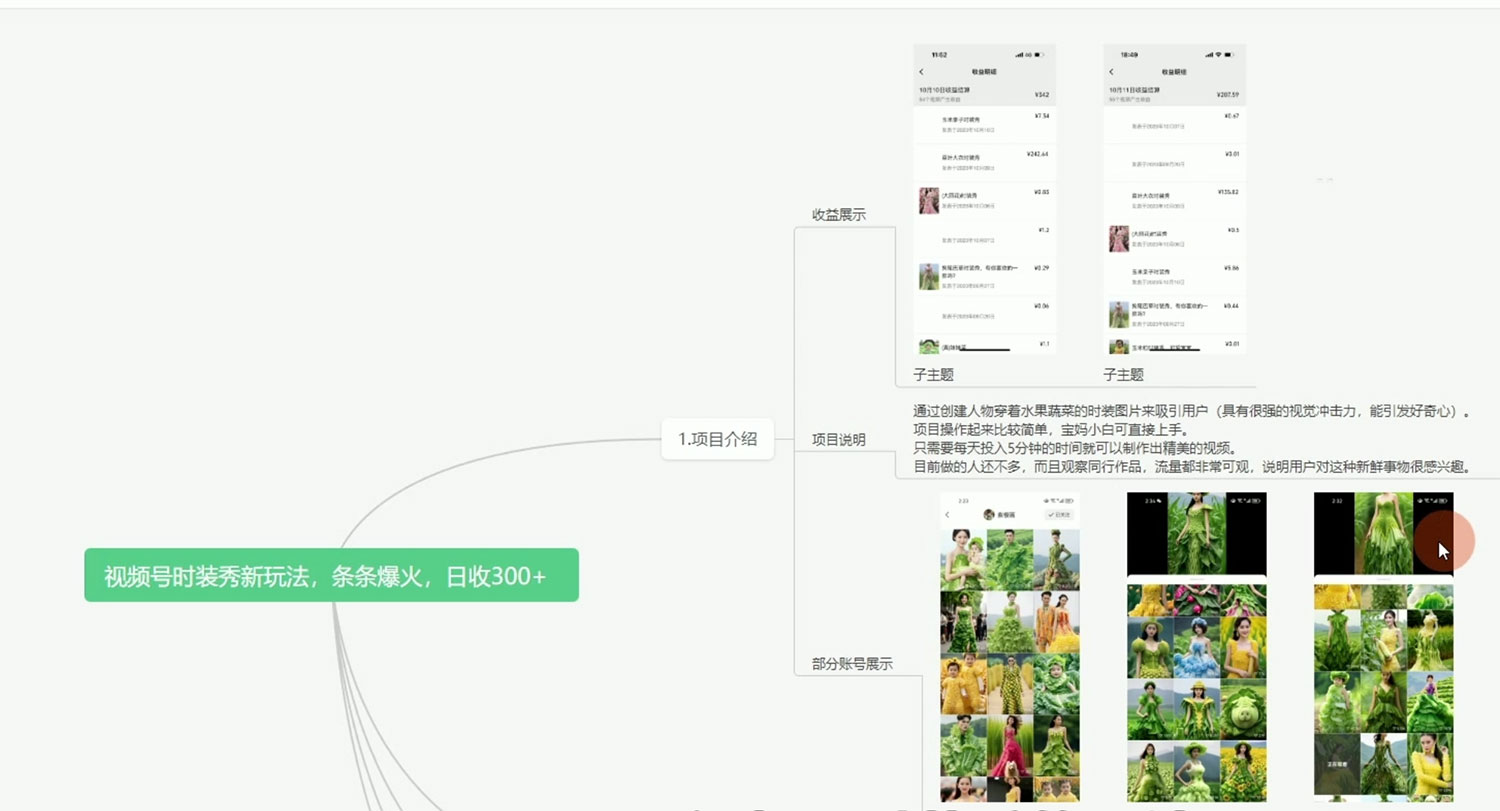Click the checkmark icon on the 已关注 button

[x=1051, y=514]
